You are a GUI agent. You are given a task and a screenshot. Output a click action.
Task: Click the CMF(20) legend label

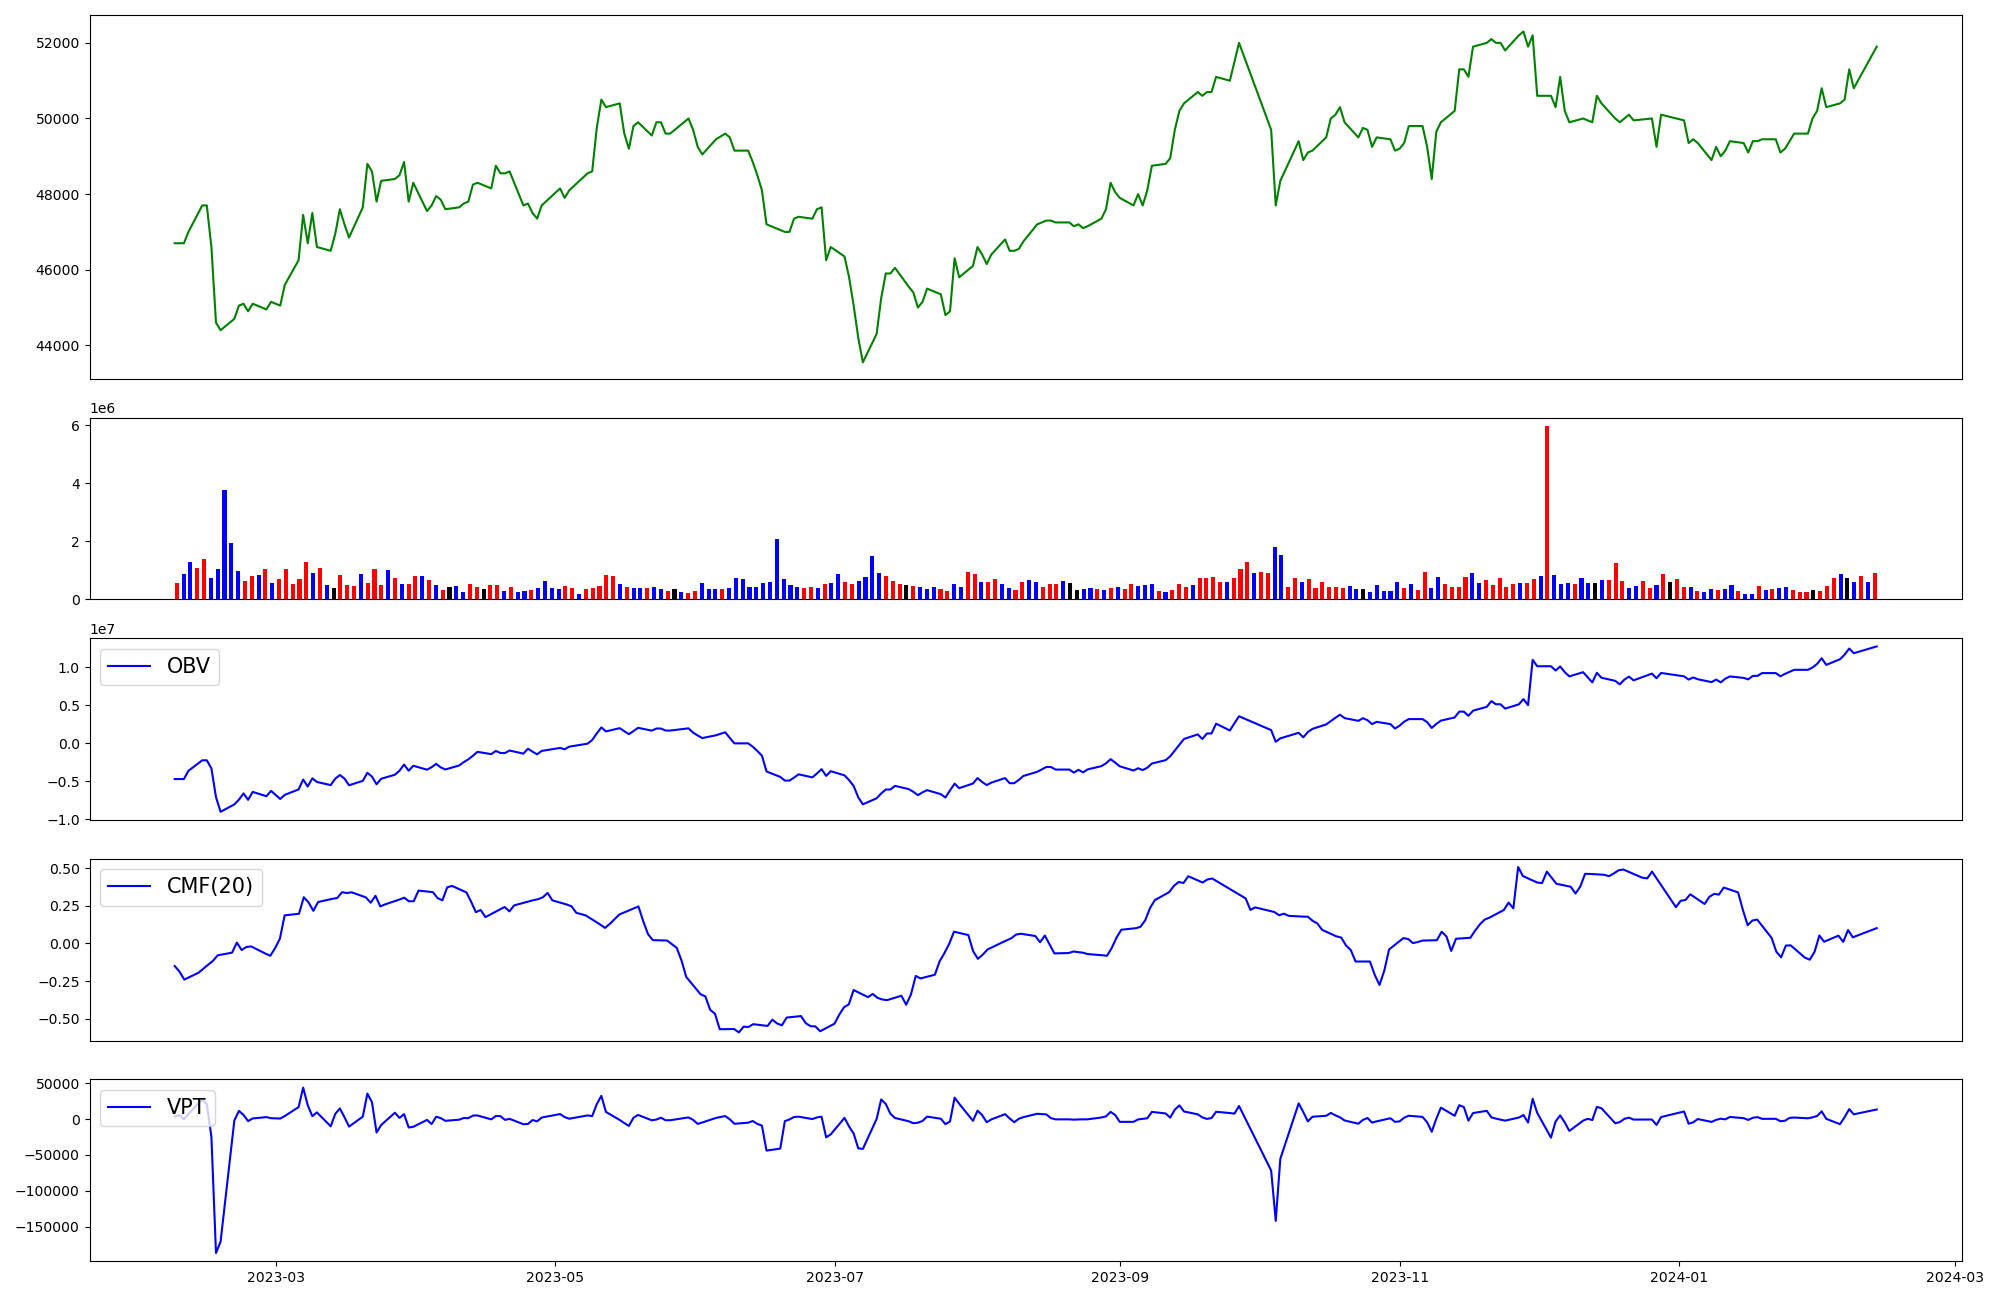209,887
